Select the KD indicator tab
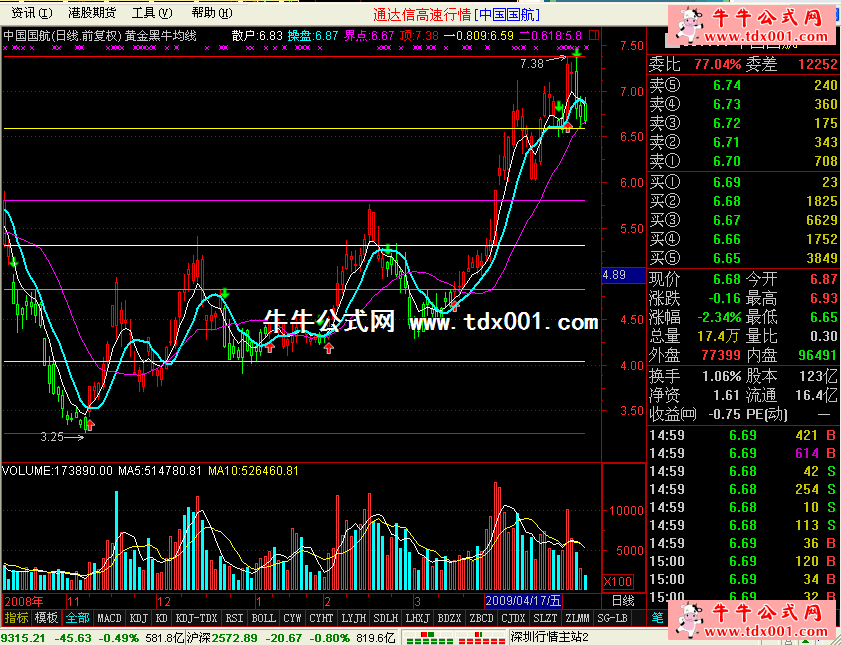This screenshot has height=645, width=841. (x=161, y=618)
